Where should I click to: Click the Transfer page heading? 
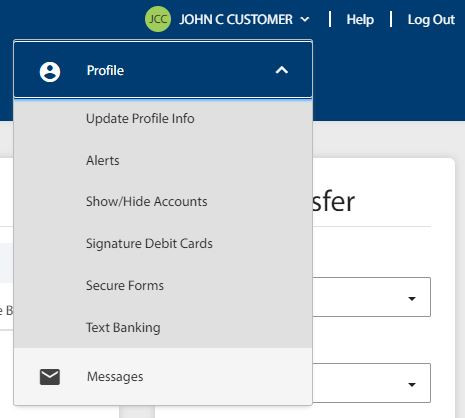pos(333,202)
